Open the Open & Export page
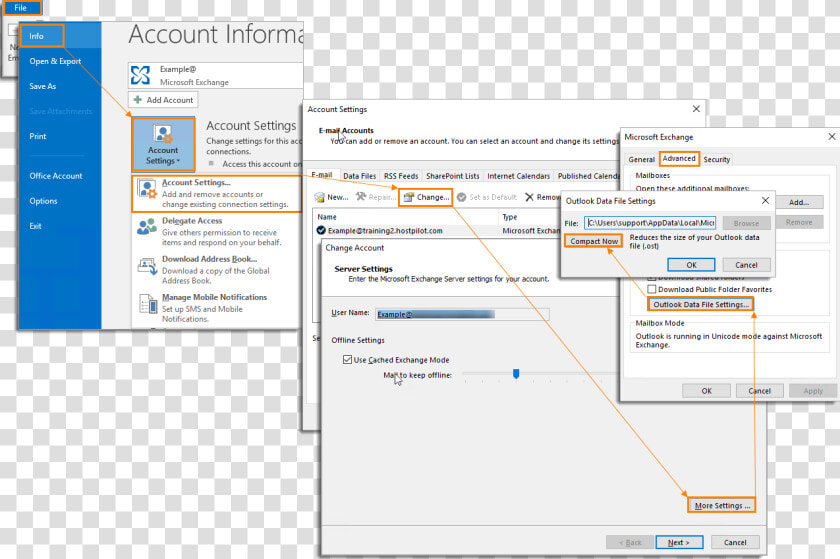 coord(55,61)
